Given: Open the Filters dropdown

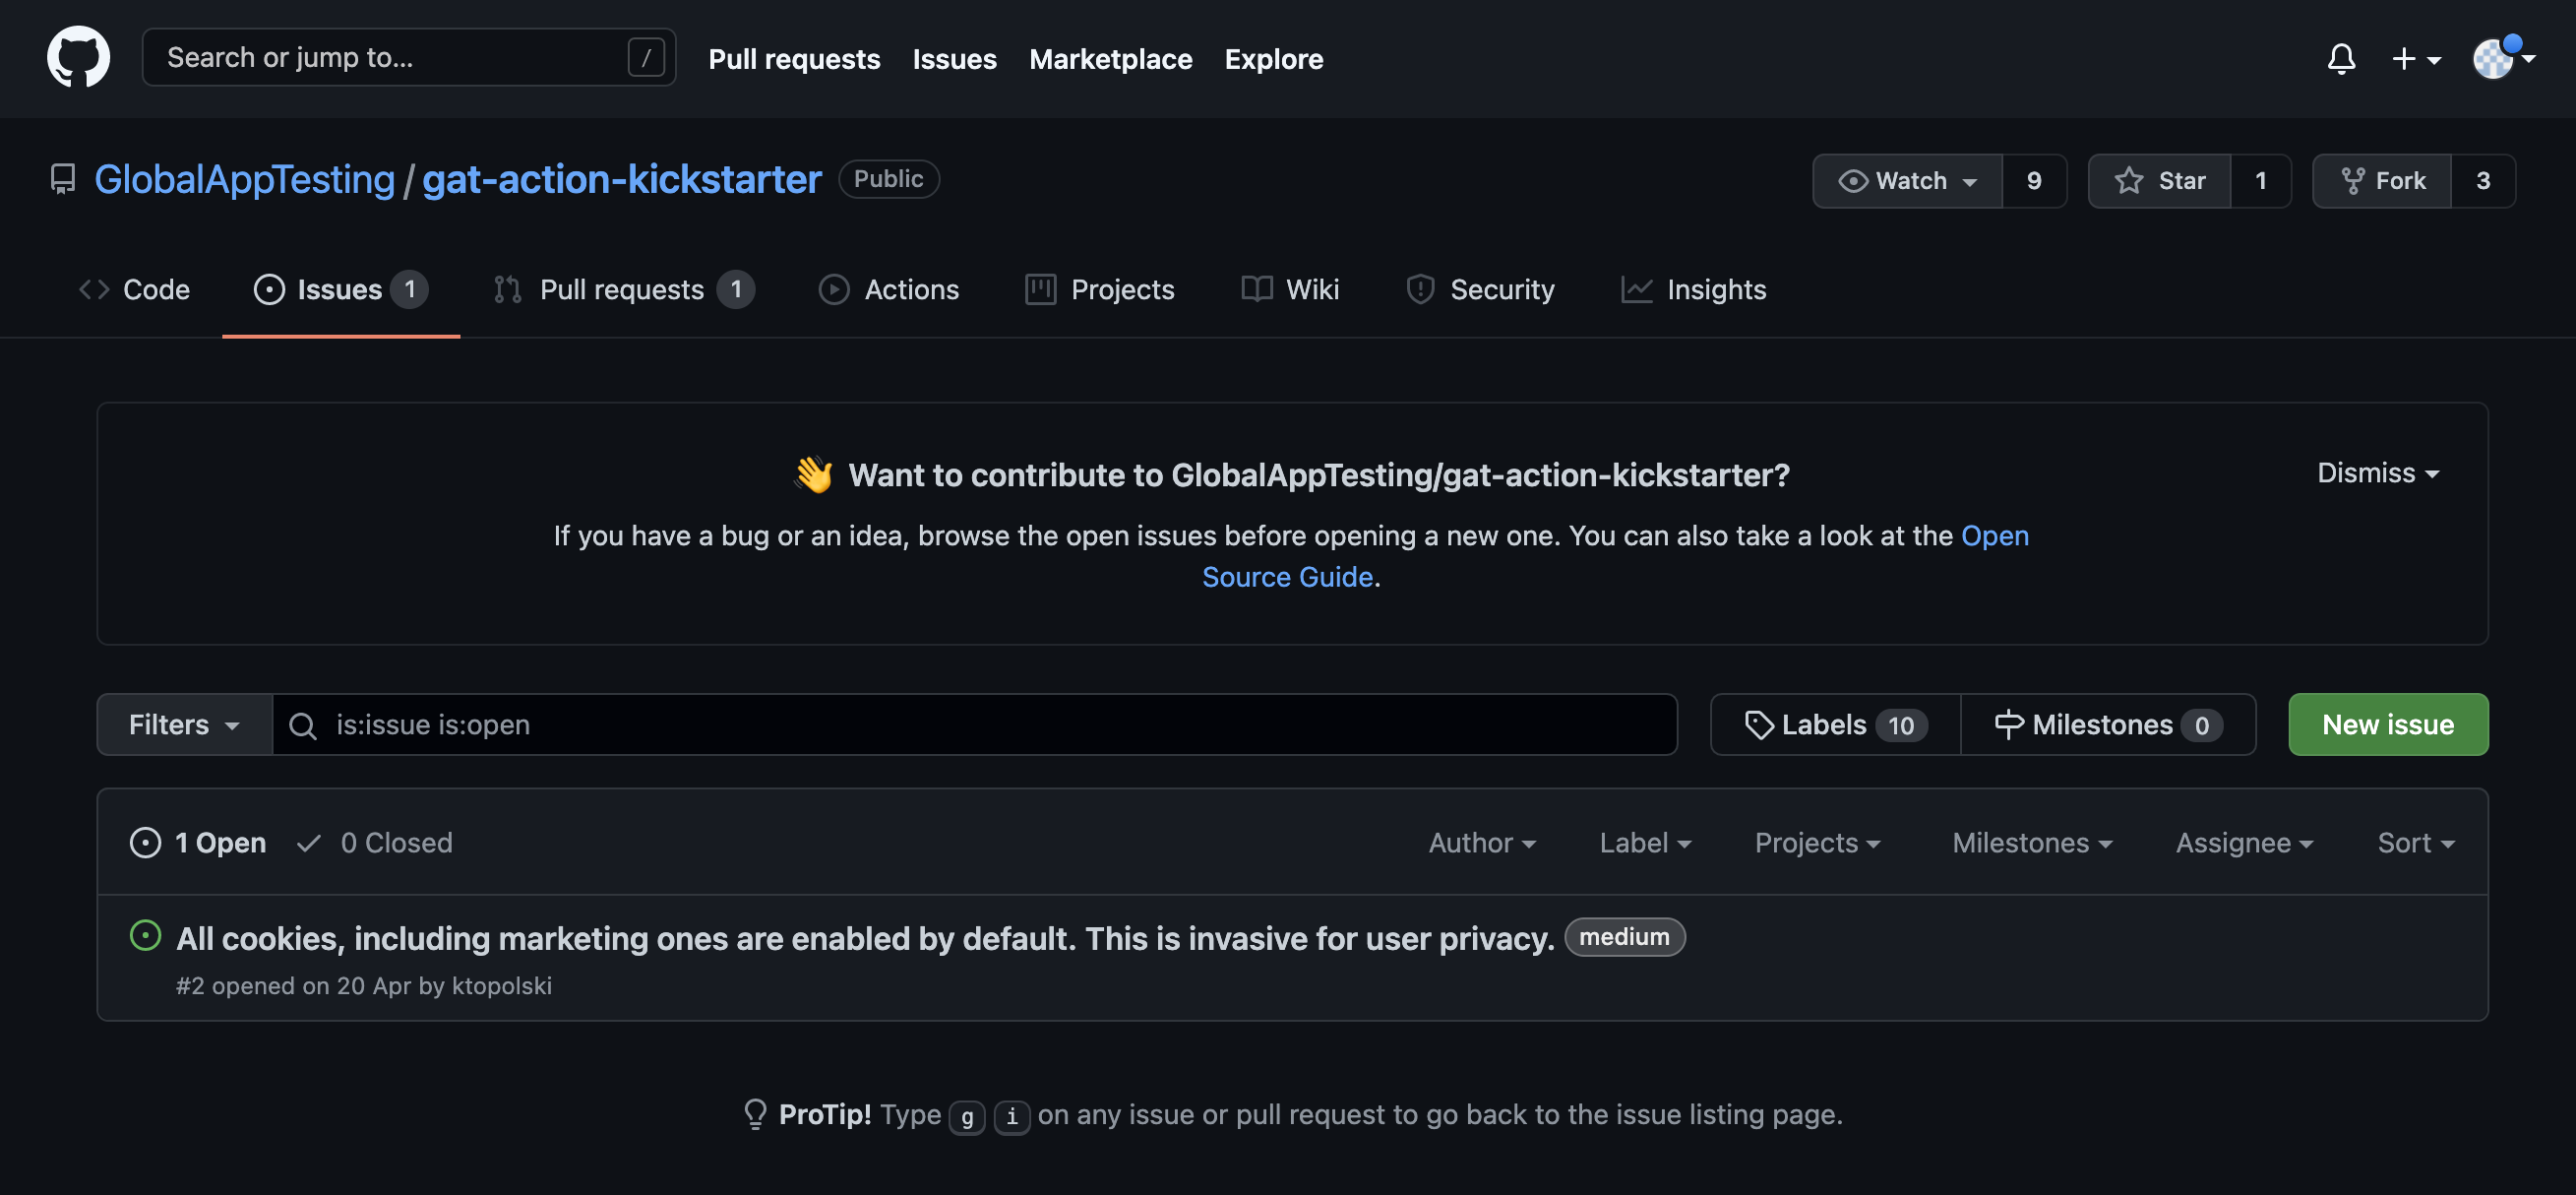Looking at the screenshot, I should pos(184,724).
